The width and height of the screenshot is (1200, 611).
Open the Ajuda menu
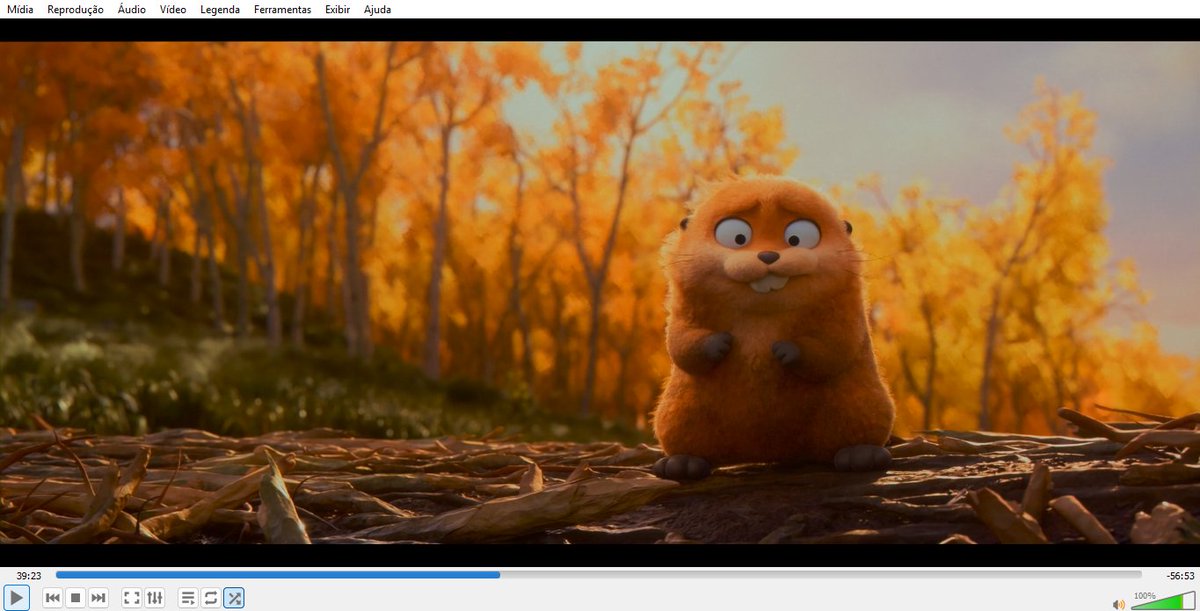377,9
